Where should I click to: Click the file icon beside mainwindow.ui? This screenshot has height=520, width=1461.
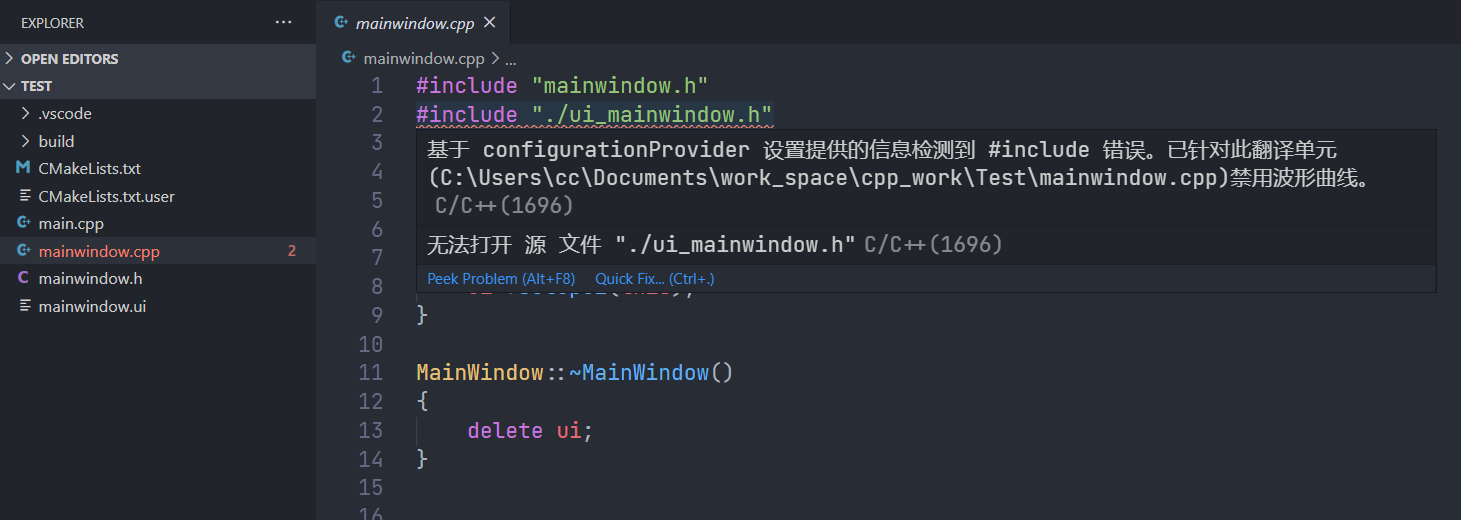(x=24, y=306)
